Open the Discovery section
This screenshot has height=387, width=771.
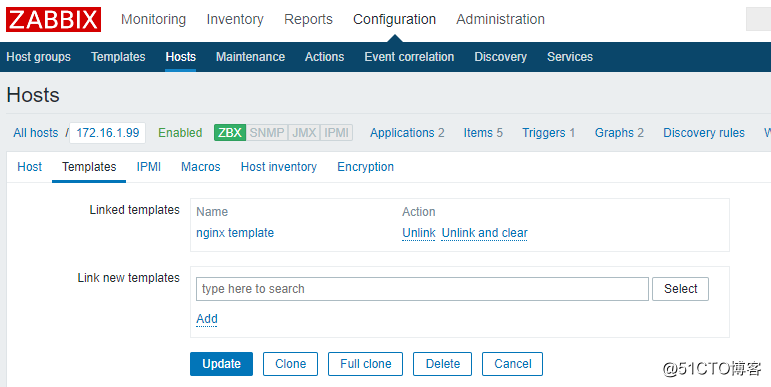click(501, 57)
